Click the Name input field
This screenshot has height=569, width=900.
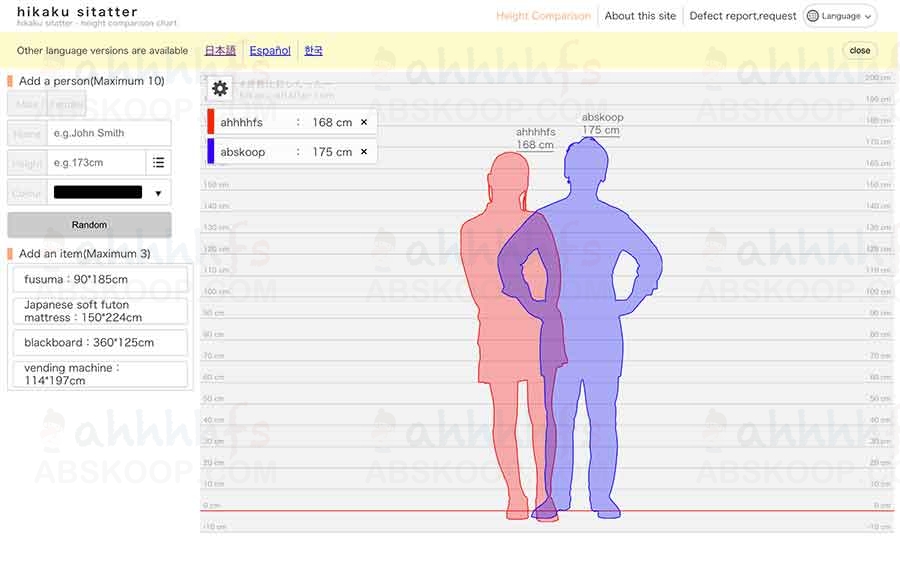(109, 133)
